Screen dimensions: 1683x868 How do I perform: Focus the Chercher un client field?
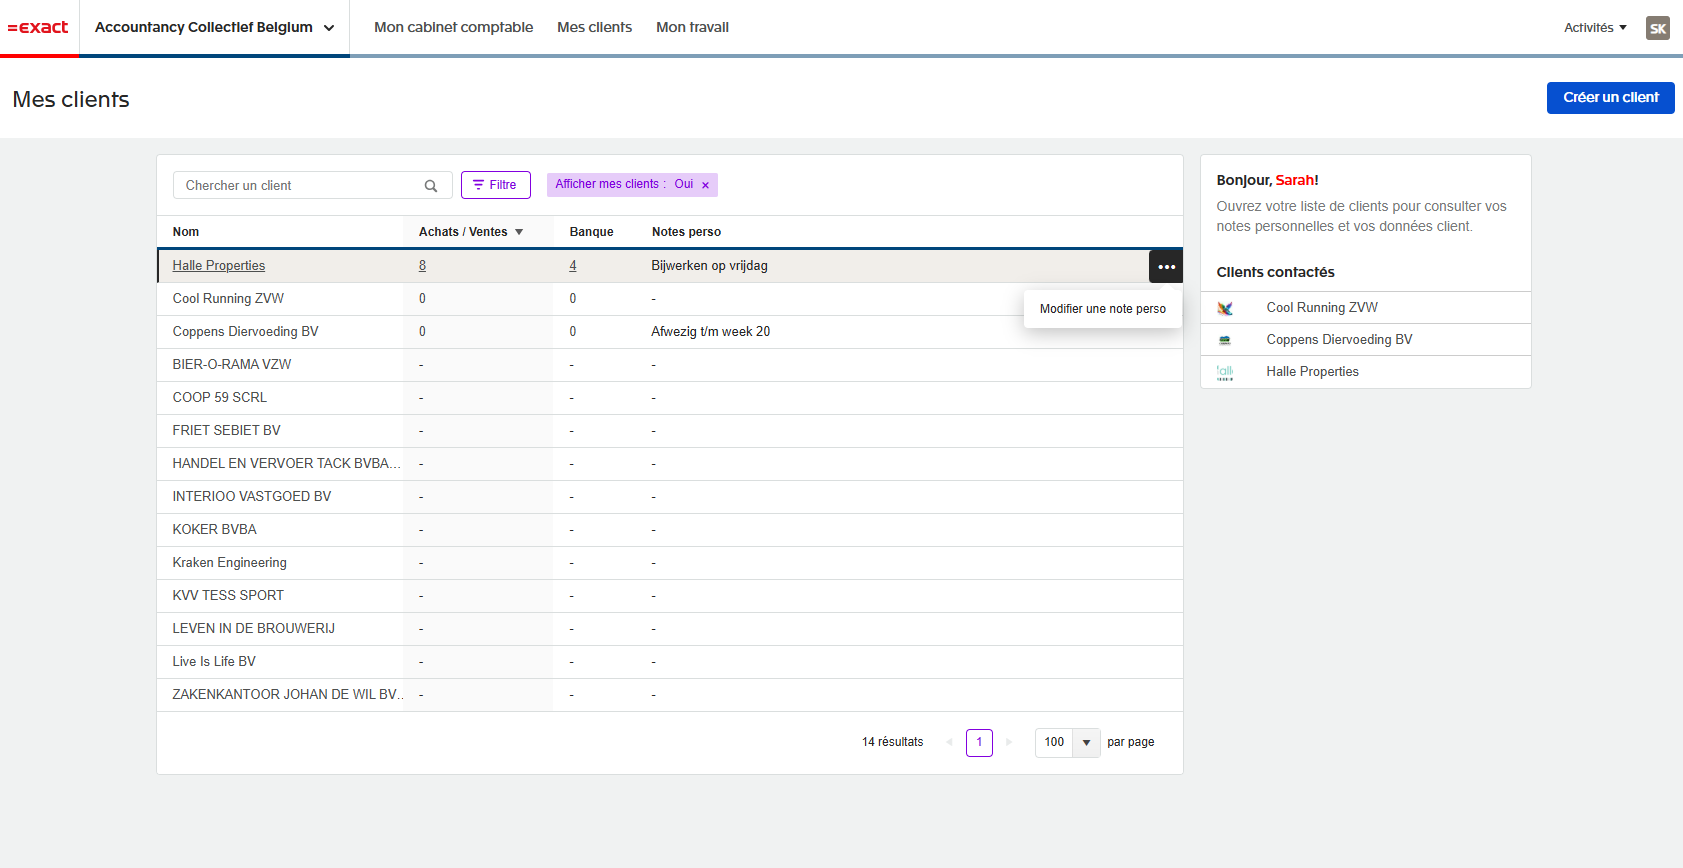tap(313, 186)
